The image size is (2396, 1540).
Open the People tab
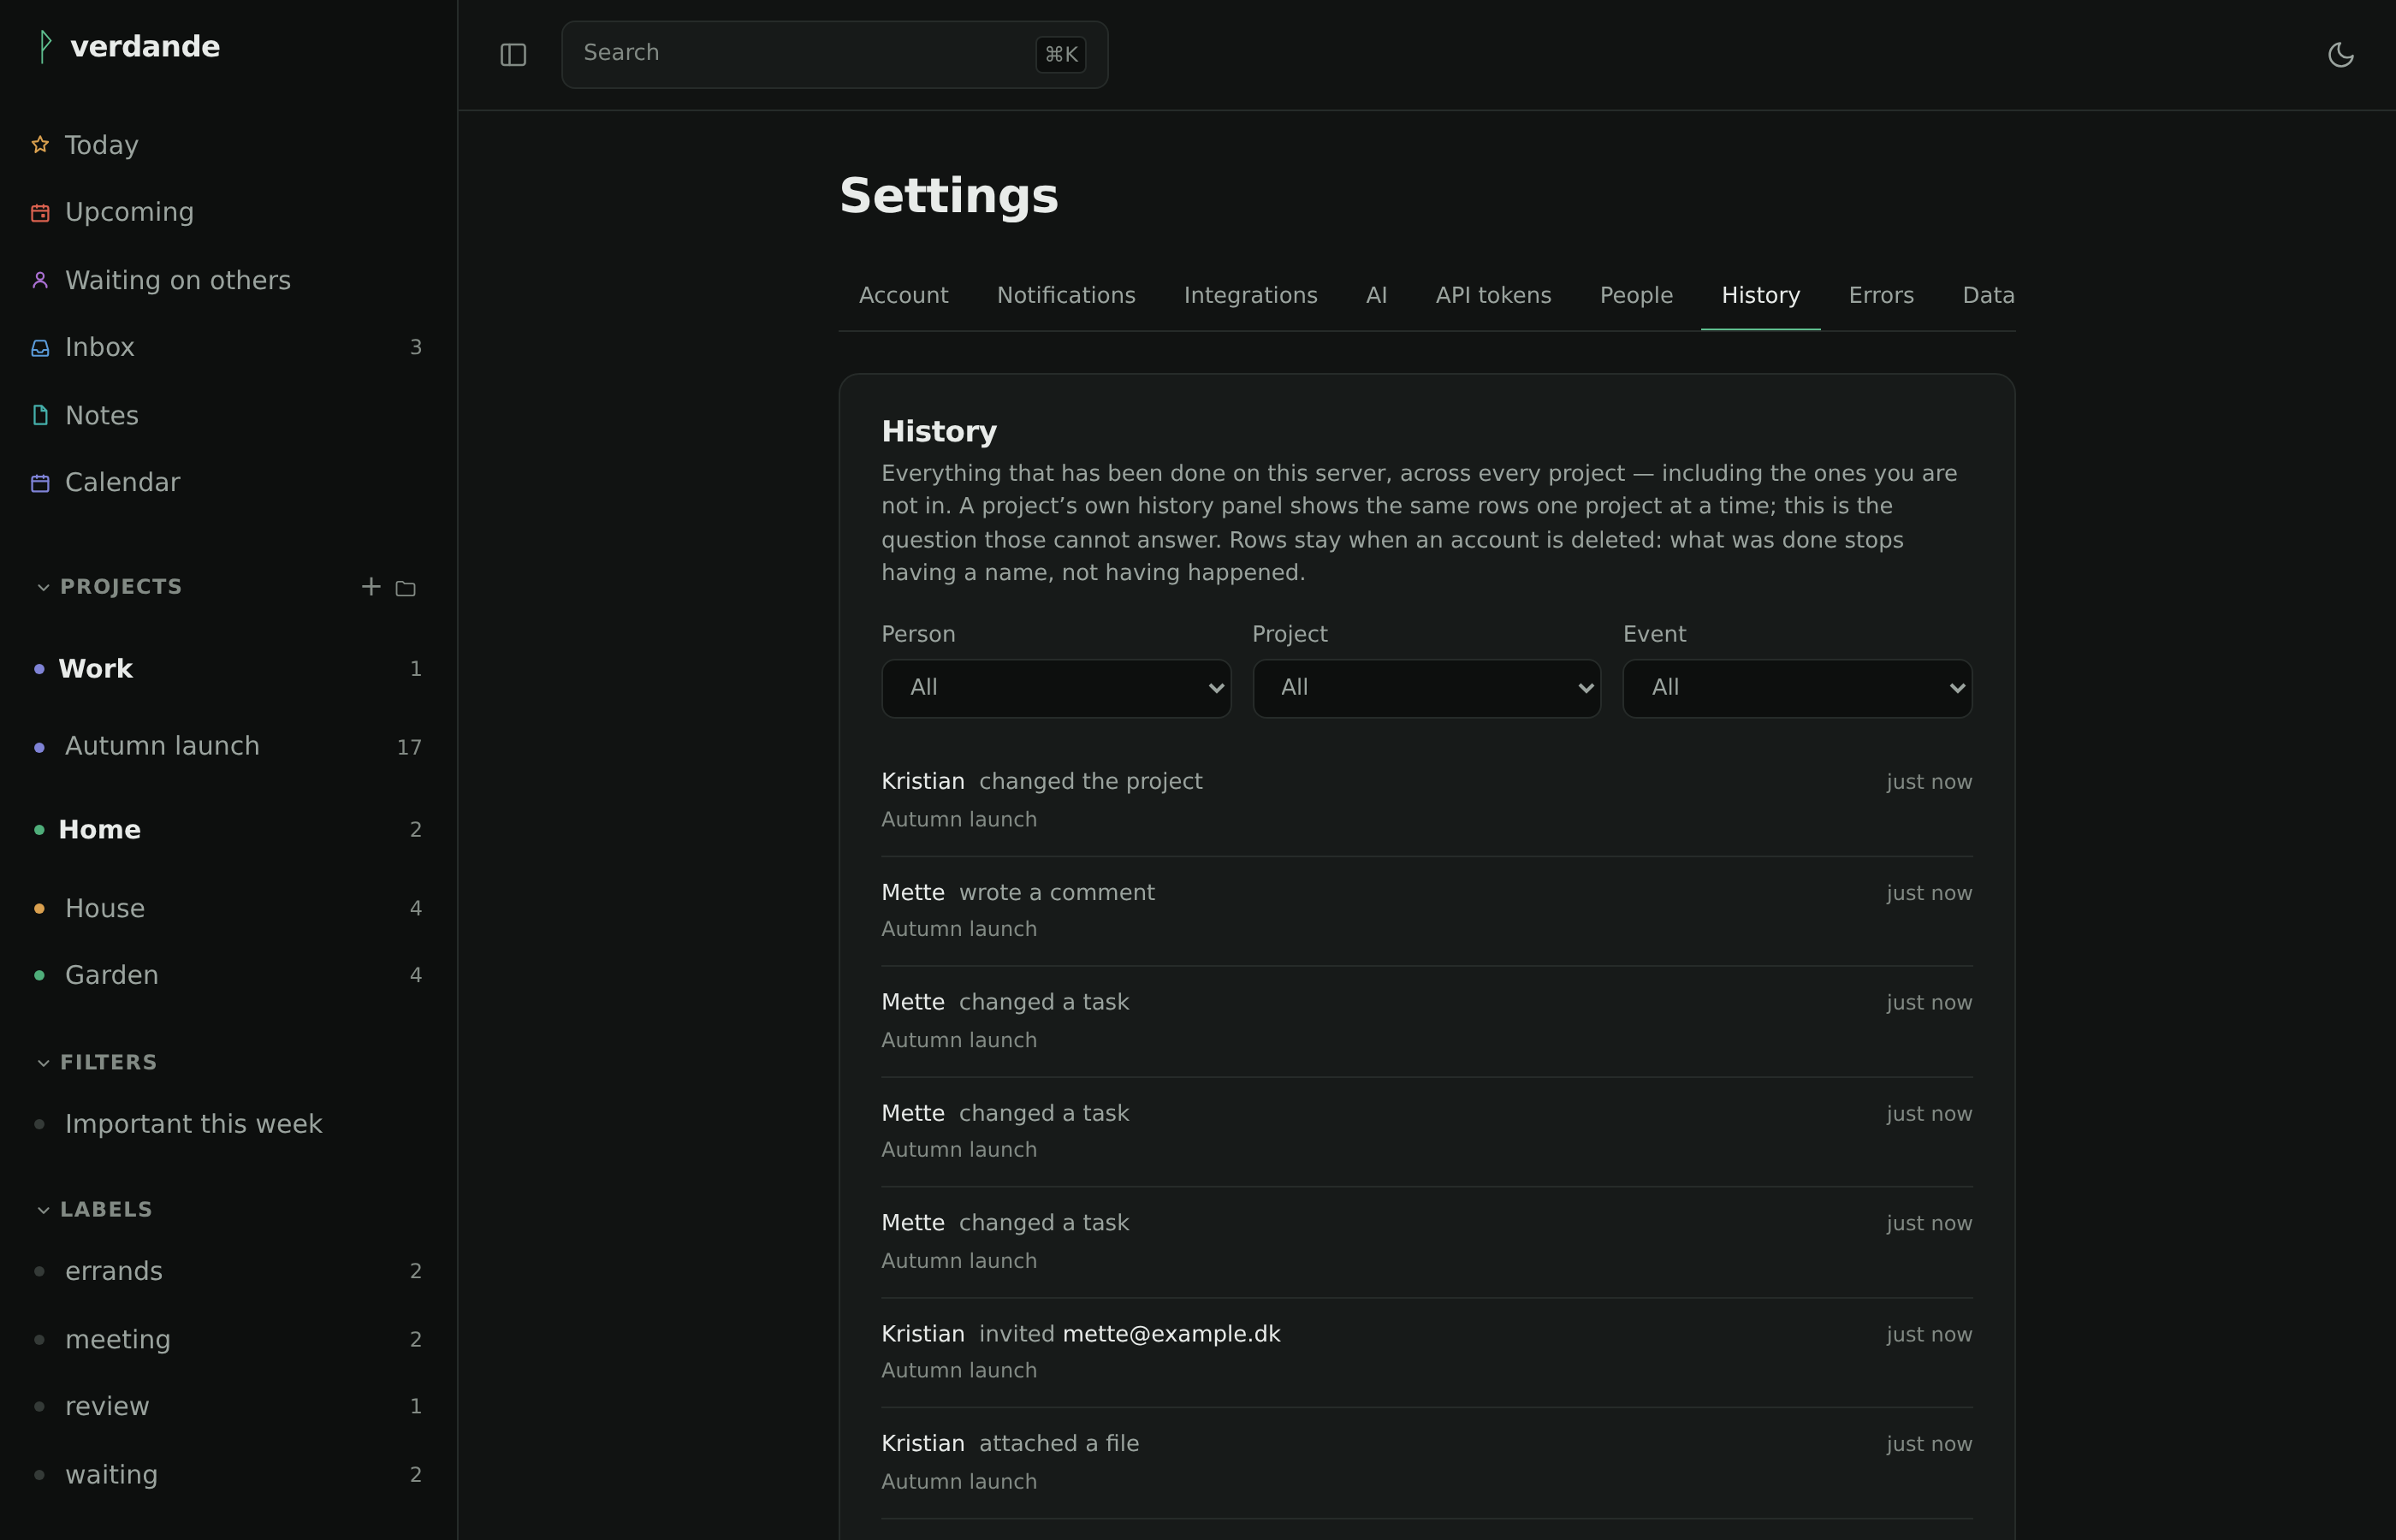click(1636, 296)
